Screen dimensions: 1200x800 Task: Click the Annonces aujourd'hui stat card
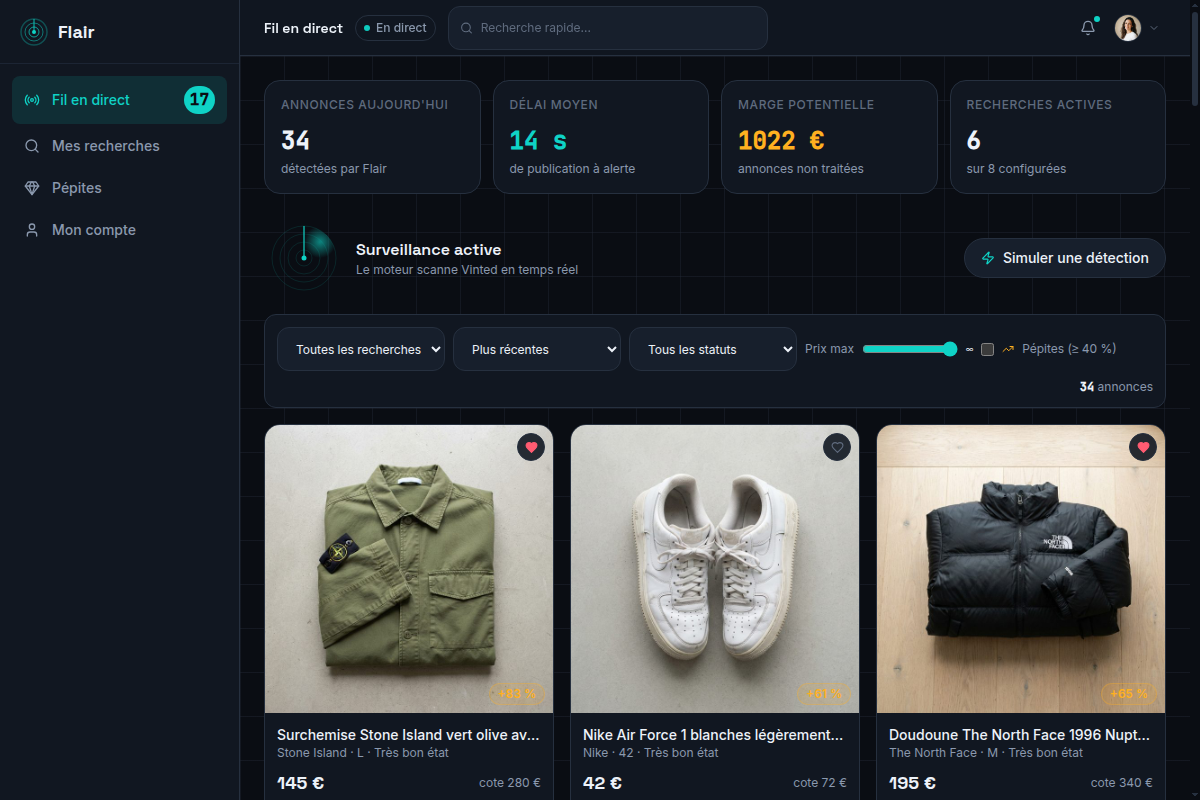click(372, 137)
